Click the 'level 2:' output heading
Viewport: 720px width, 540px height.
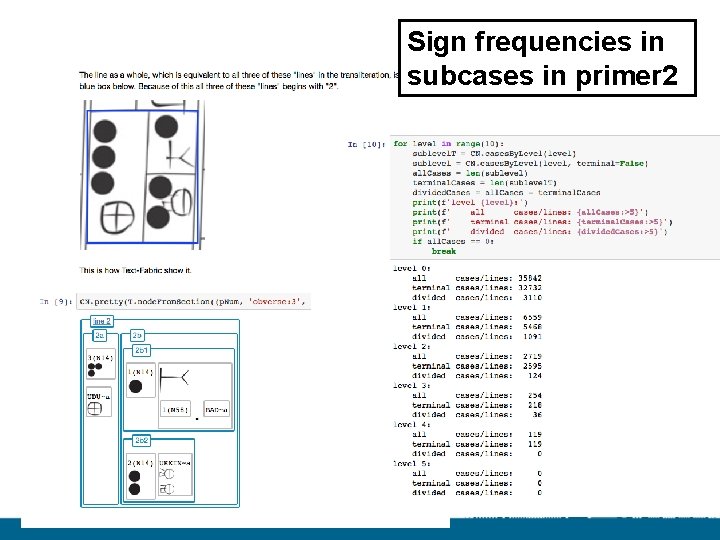click(x=411, y=346)
